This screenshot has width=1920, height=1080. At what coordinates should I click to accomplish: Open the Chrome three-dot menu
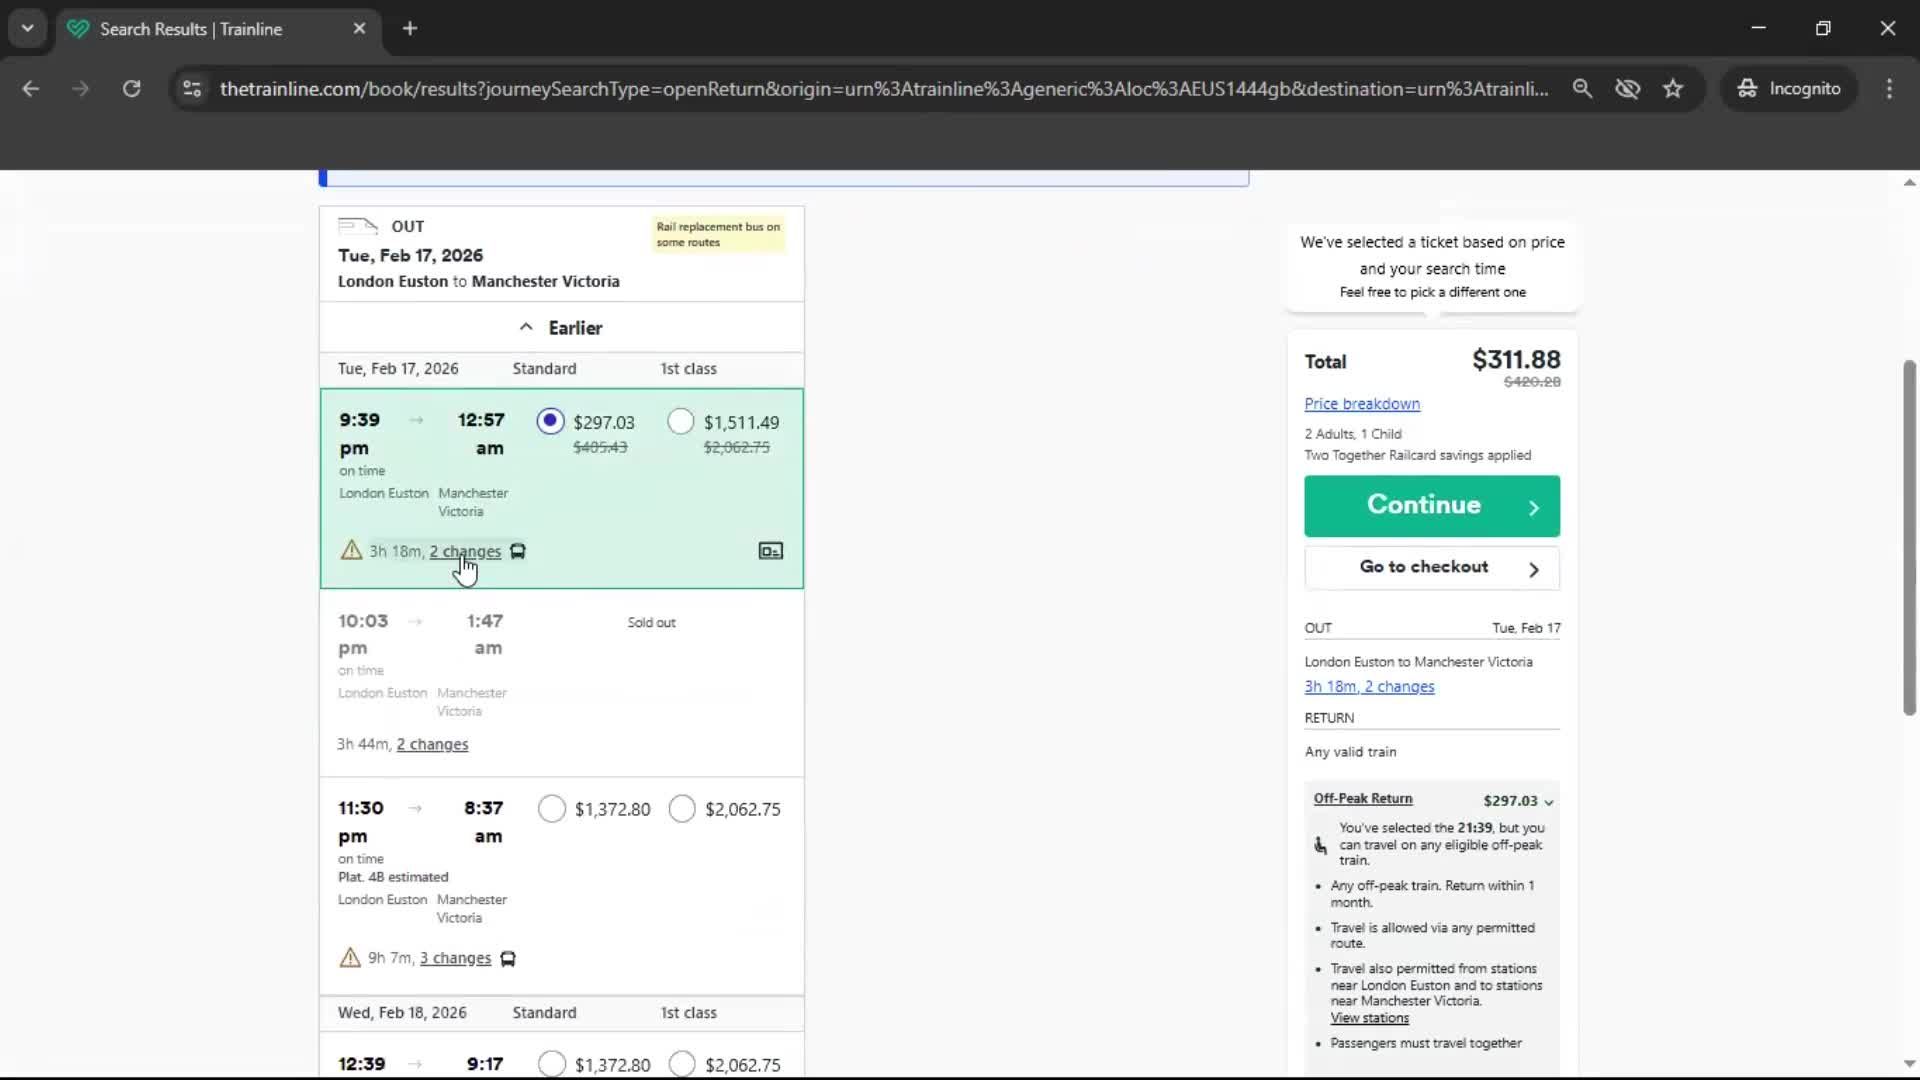1889,88
